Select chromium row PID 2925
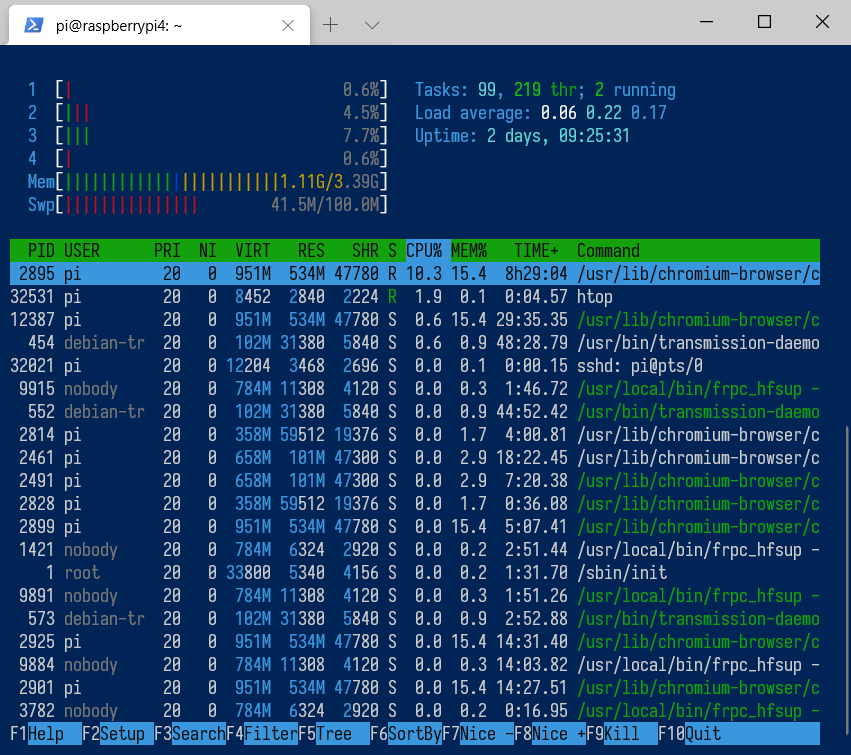 click(415, 642)
